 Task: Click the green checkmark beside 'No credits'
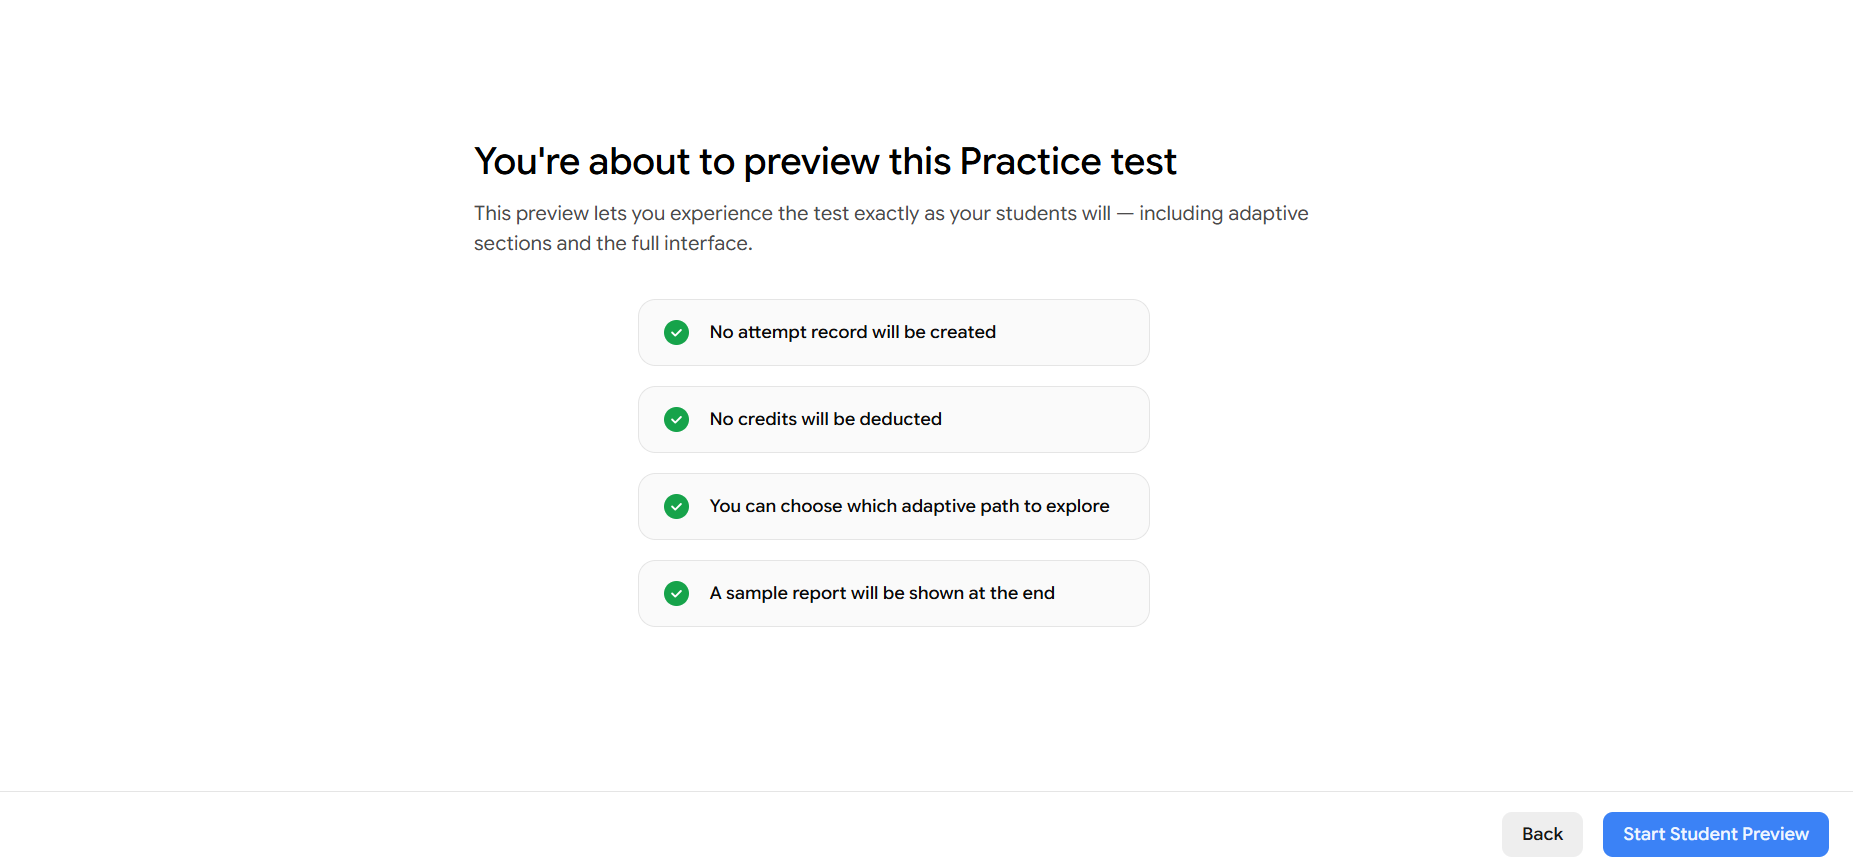pyautogui.click(x=676, y=419)
